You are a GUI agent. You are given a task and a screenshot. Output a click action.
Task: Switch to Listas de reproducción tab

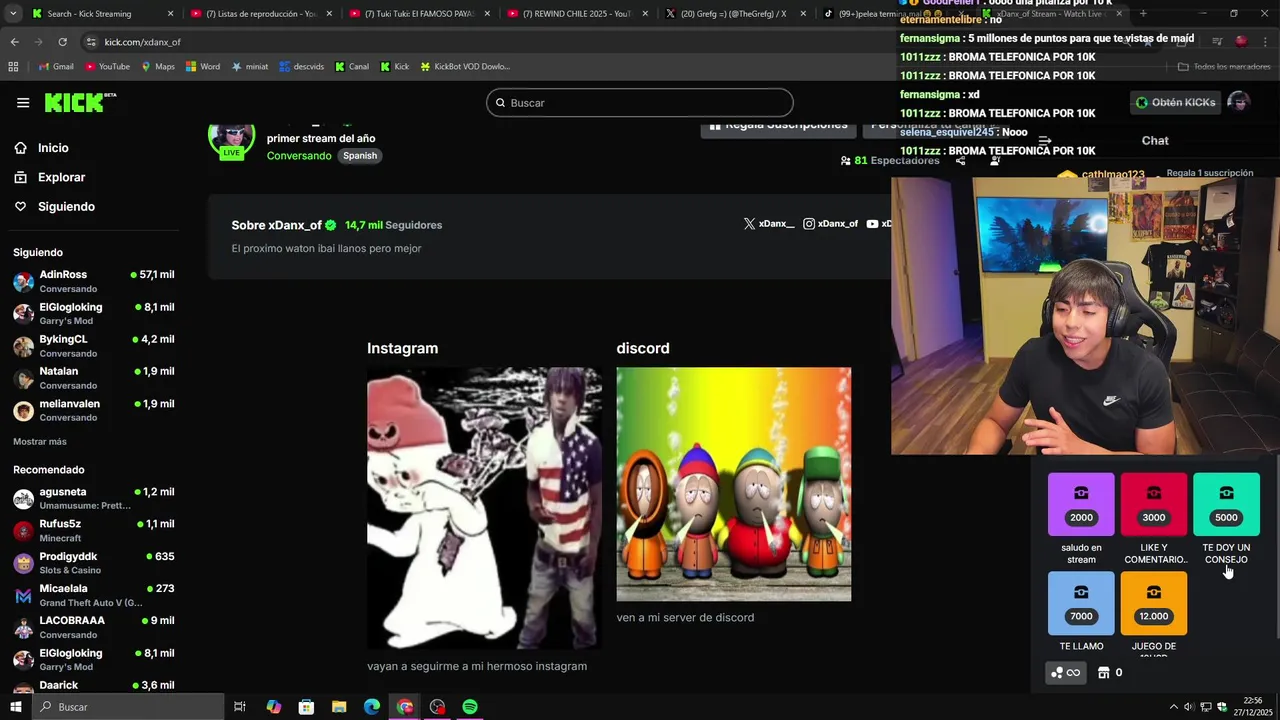tap(260, 14)
